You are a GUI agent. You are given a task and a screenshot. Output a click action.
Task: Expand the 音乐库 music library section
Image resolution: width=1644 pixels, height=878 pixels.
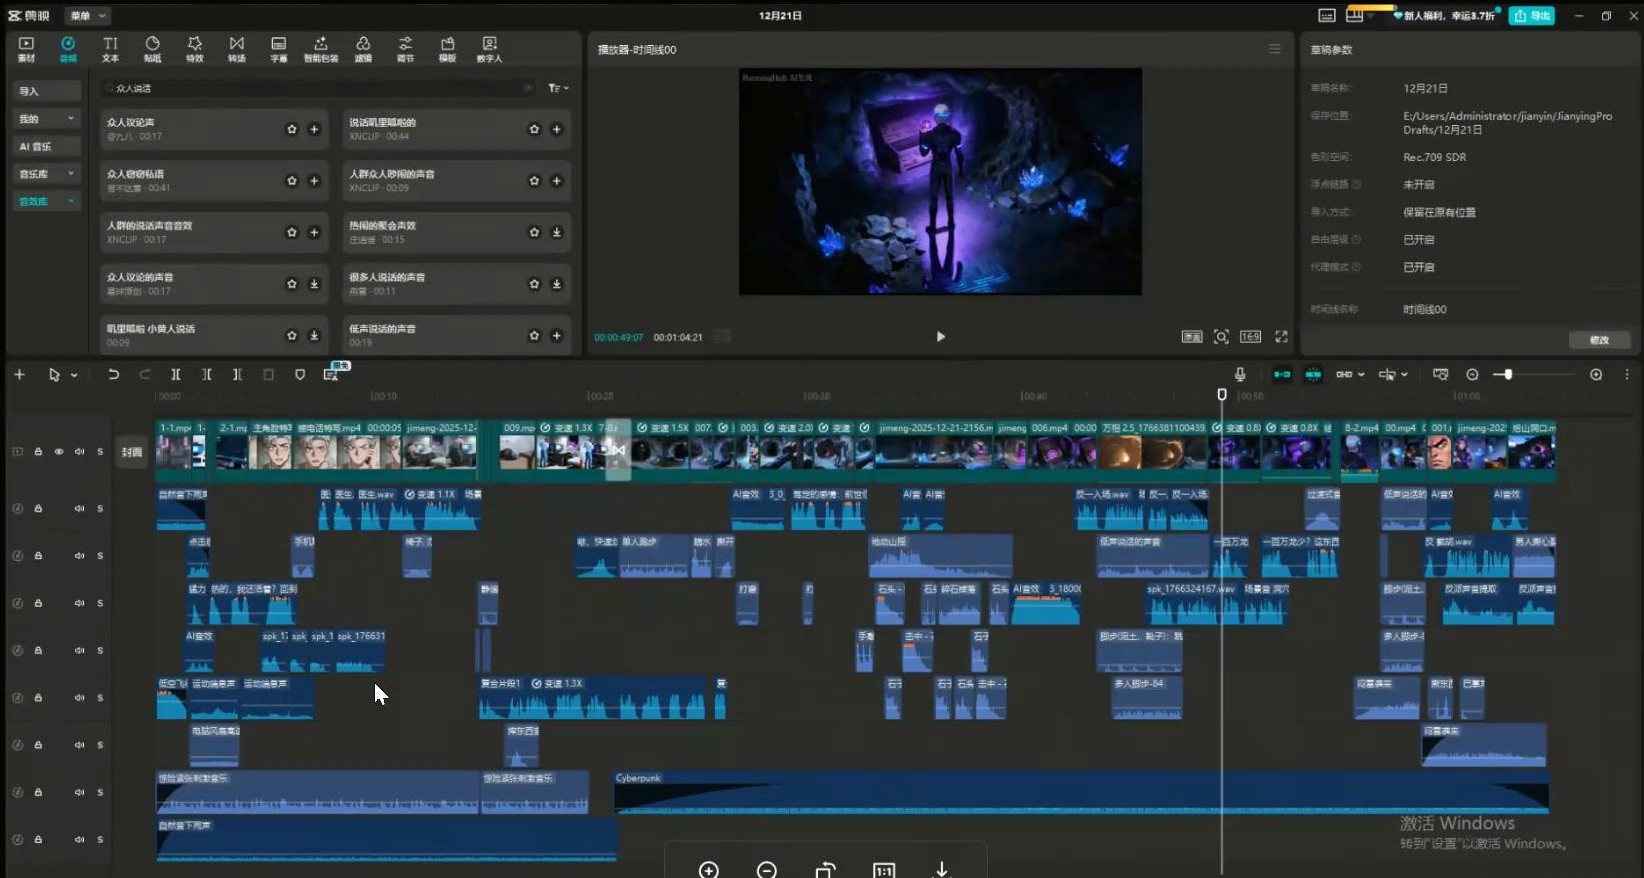(x=47, y=174)
